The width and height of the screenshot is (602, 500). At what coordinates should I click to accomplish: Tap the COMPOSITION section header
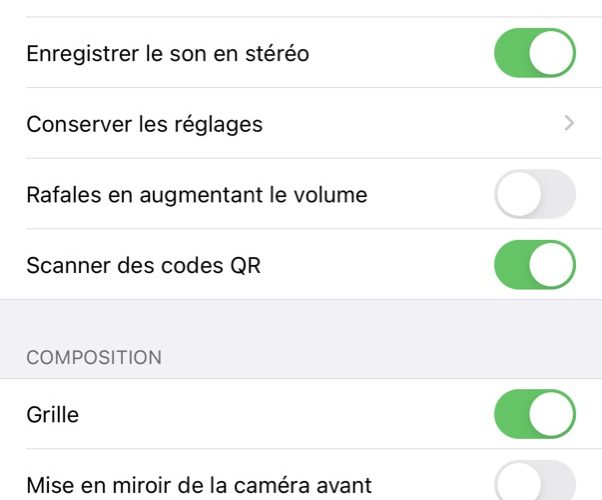pyautogui.click(x=94, y=358)
